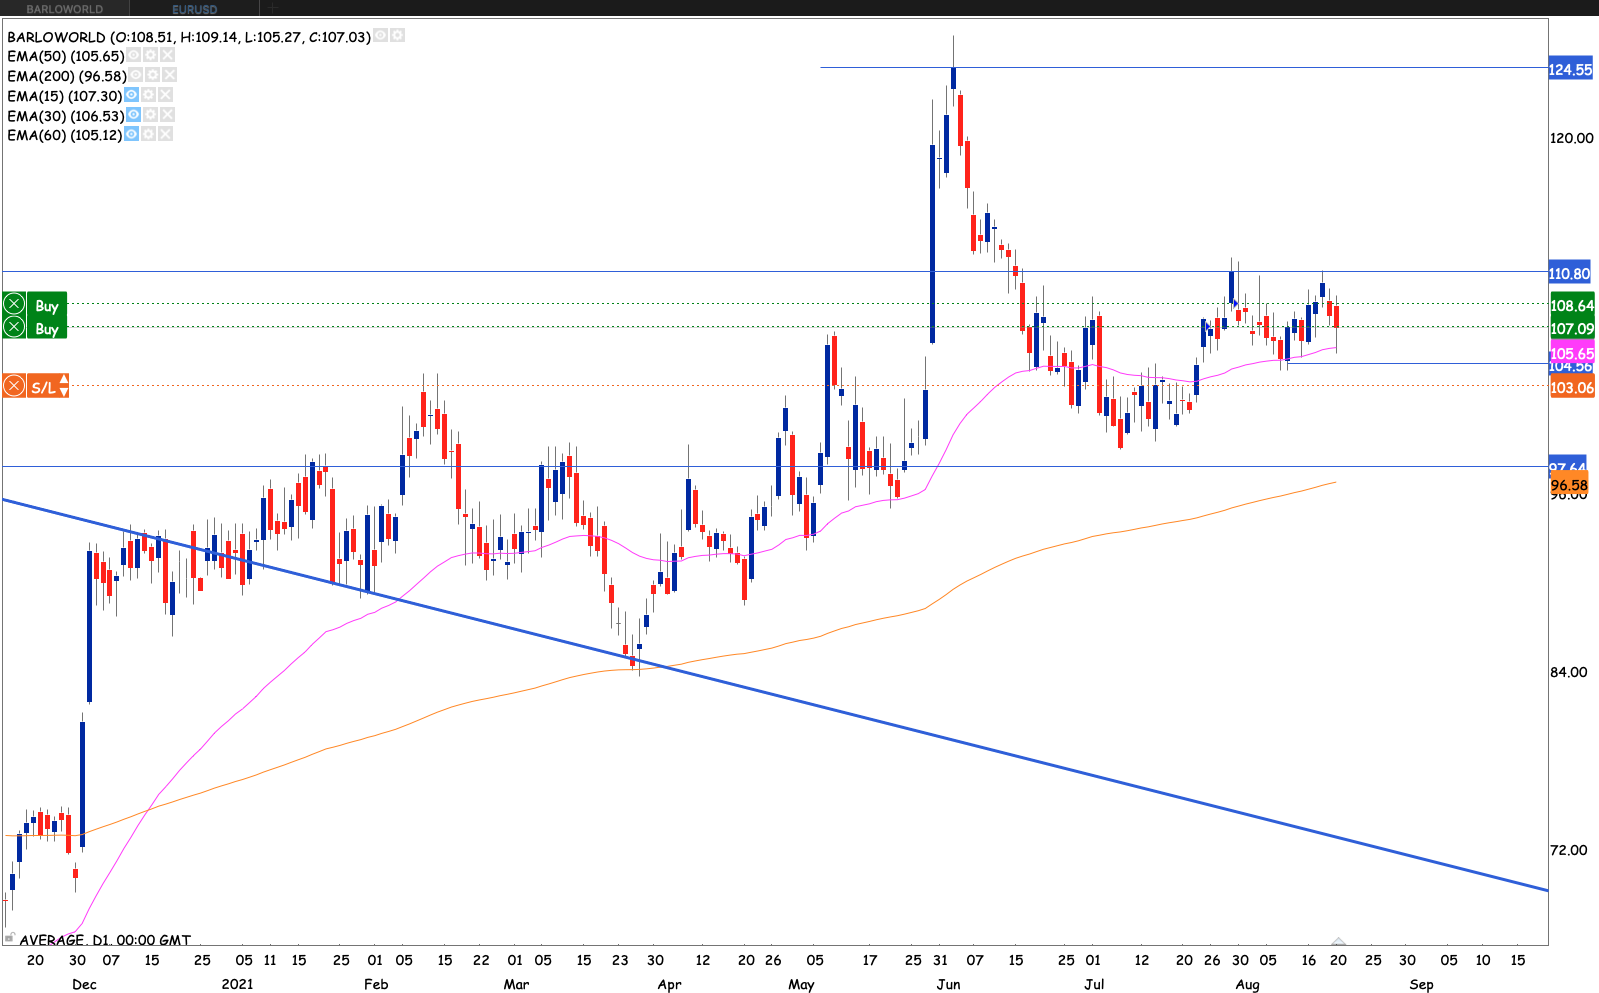Remove the EMA(60) indicator via X icon
This screenshot has height=993, width=1599.
(x=165, y=134)
